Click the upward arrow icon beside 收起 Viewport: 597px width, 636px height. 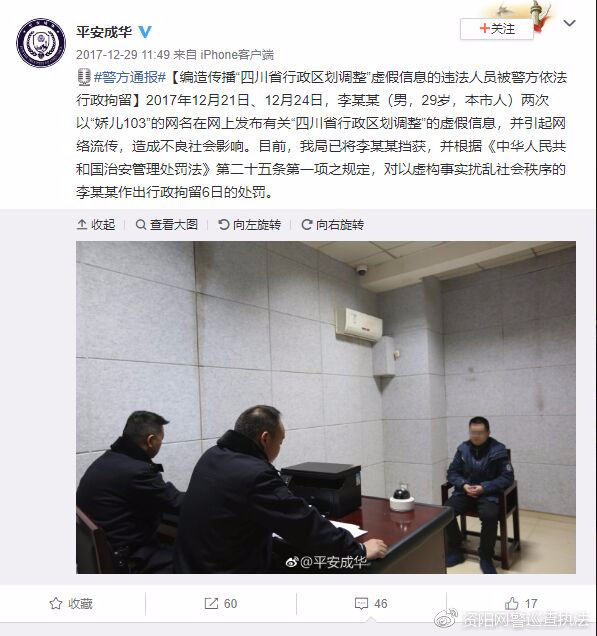pos(82,224)
